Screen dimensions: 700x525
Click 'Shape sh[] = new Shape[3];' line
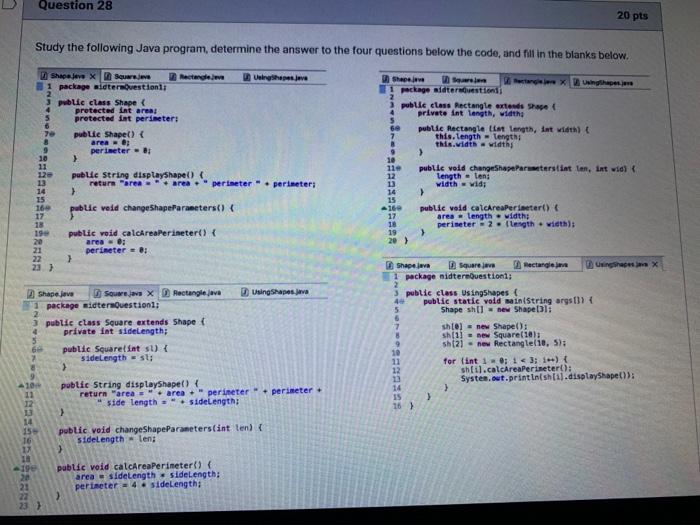(x=496, y=309)
